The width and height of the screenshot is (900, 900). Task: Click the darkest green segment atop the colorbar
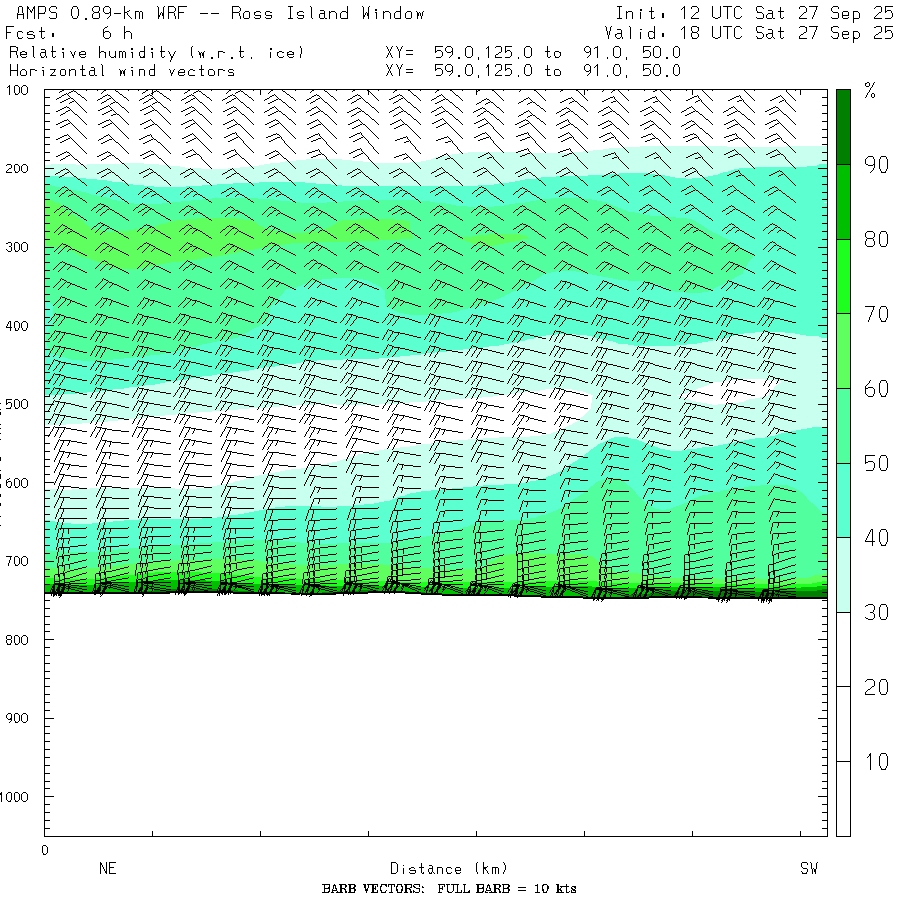tap(843, 126)
